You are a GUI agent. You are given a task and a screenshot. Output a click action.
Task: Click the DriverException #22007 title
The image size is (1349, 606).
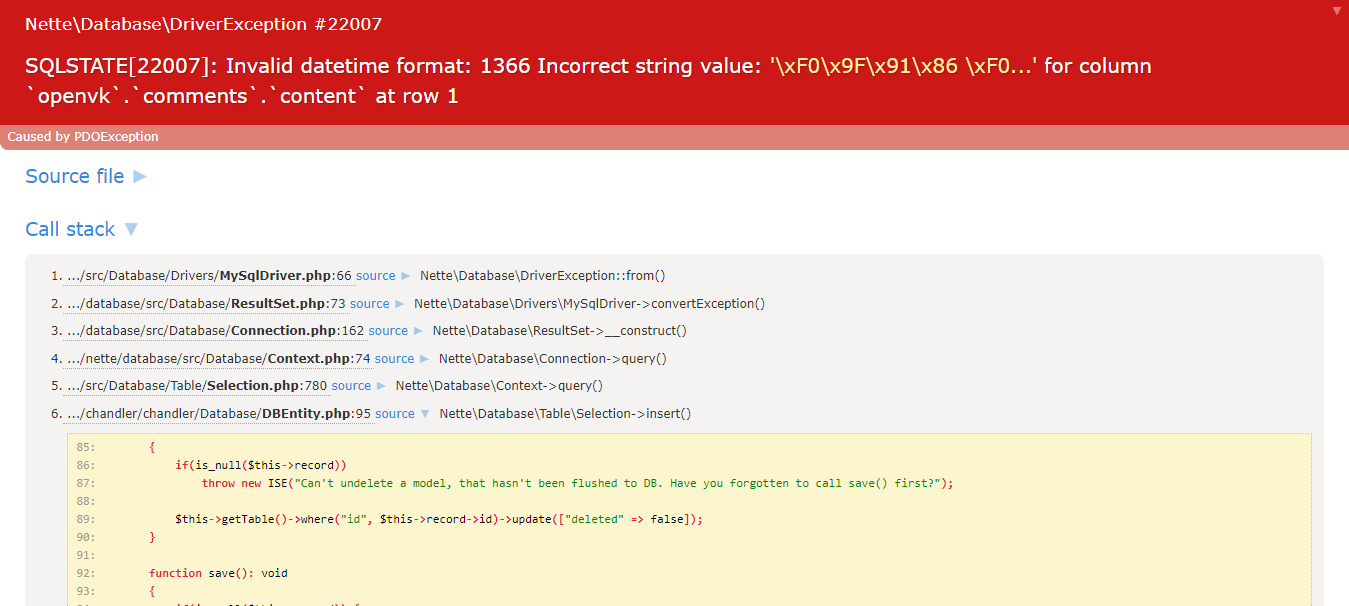pyautogui.click(x=203, y=24)
